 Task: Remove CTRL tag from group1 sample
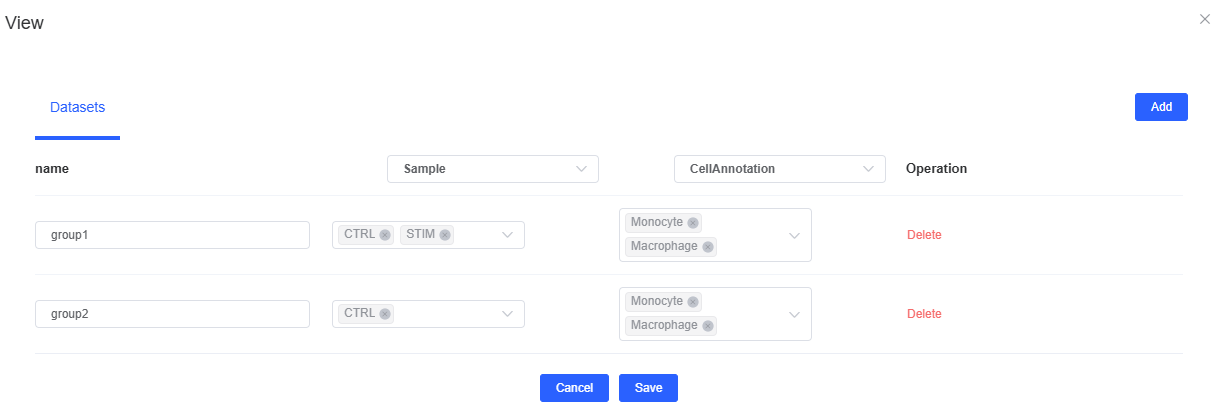[x=385, y=235]
